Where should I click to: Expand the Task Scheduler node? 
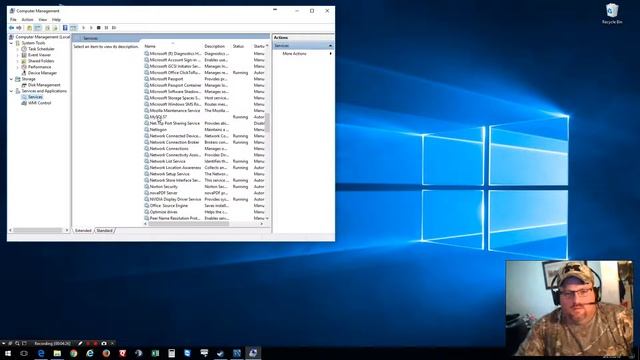[18, 49]
